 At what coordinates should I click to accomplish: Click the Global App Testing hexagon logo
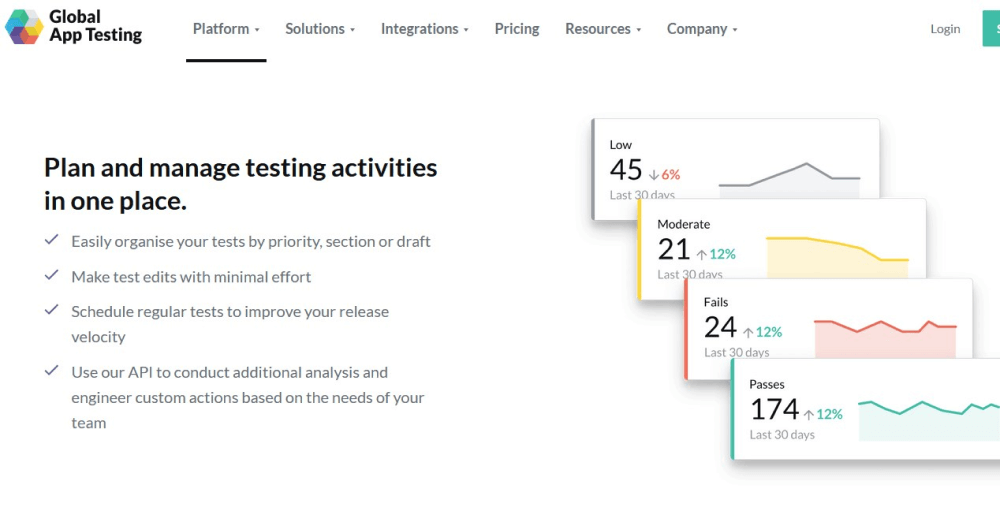[24, 27]
